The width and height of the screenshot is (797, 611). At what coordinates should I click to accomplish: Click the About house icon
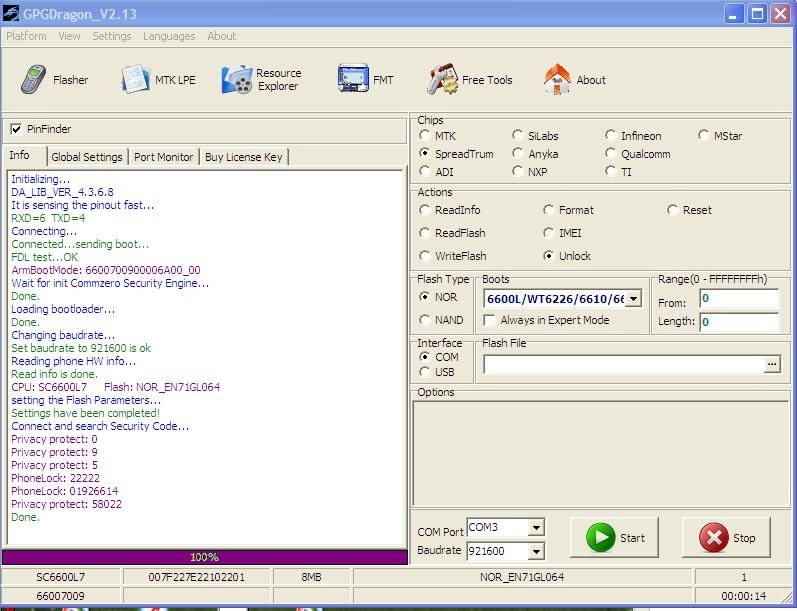pos(557,79)
